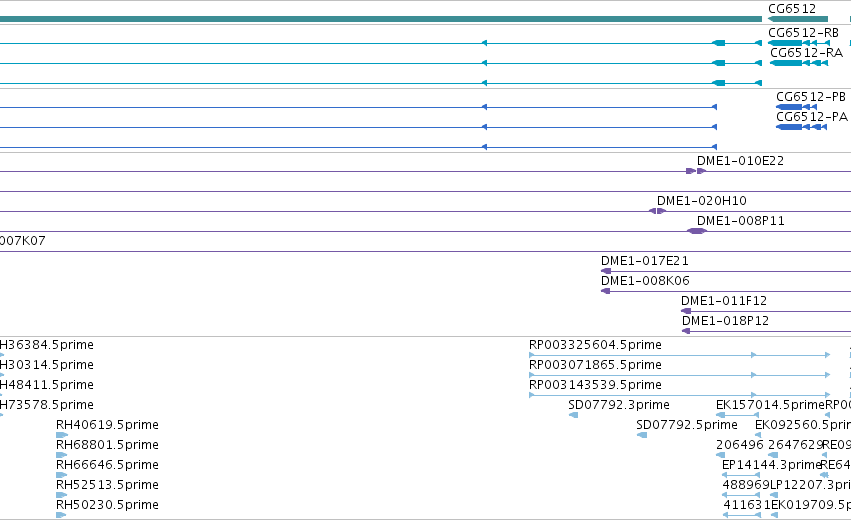851x520 pixels.
Task: Select the H36384.5prime EST label
Action: [x=47, y=345]
